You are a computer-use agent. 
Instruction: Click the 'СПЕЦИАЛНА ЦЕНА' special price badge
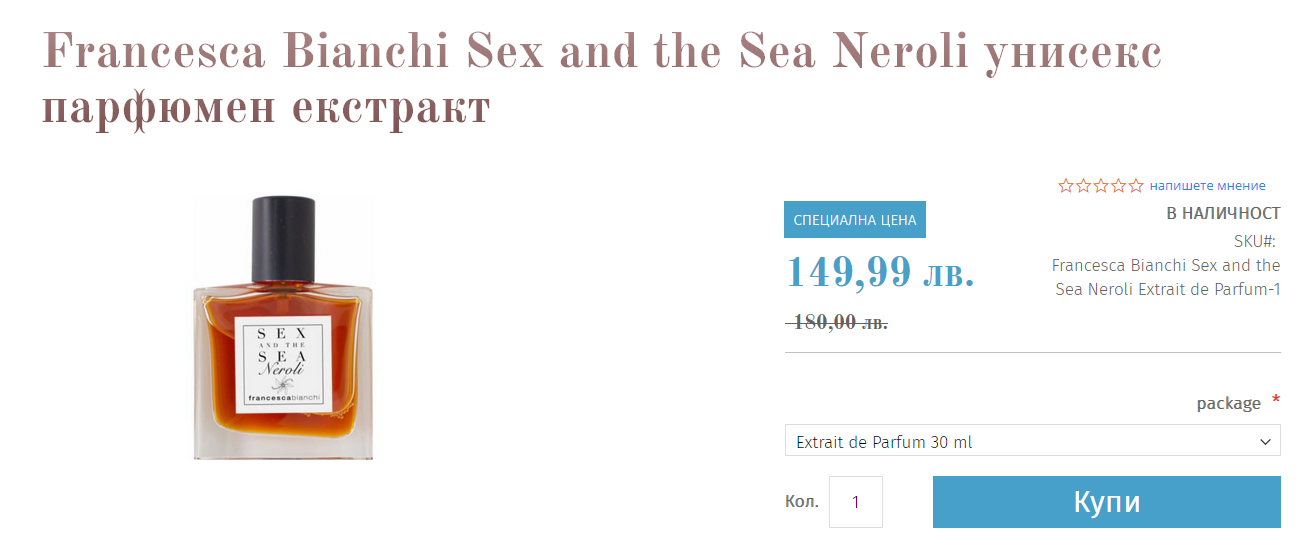pyautogui.click(x=854, y=220)
